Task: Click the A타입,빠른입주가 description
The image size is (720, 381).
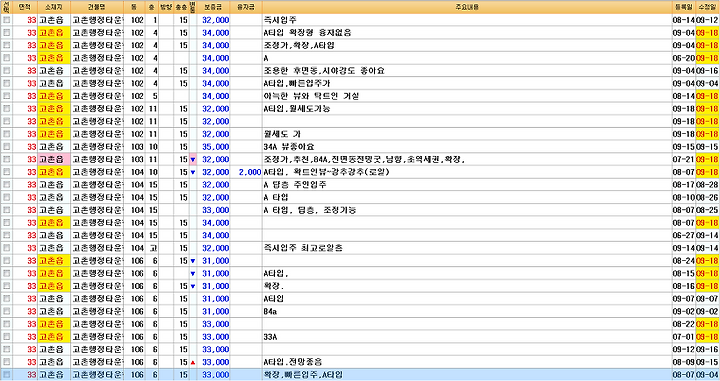Action: tap(297, 84)
